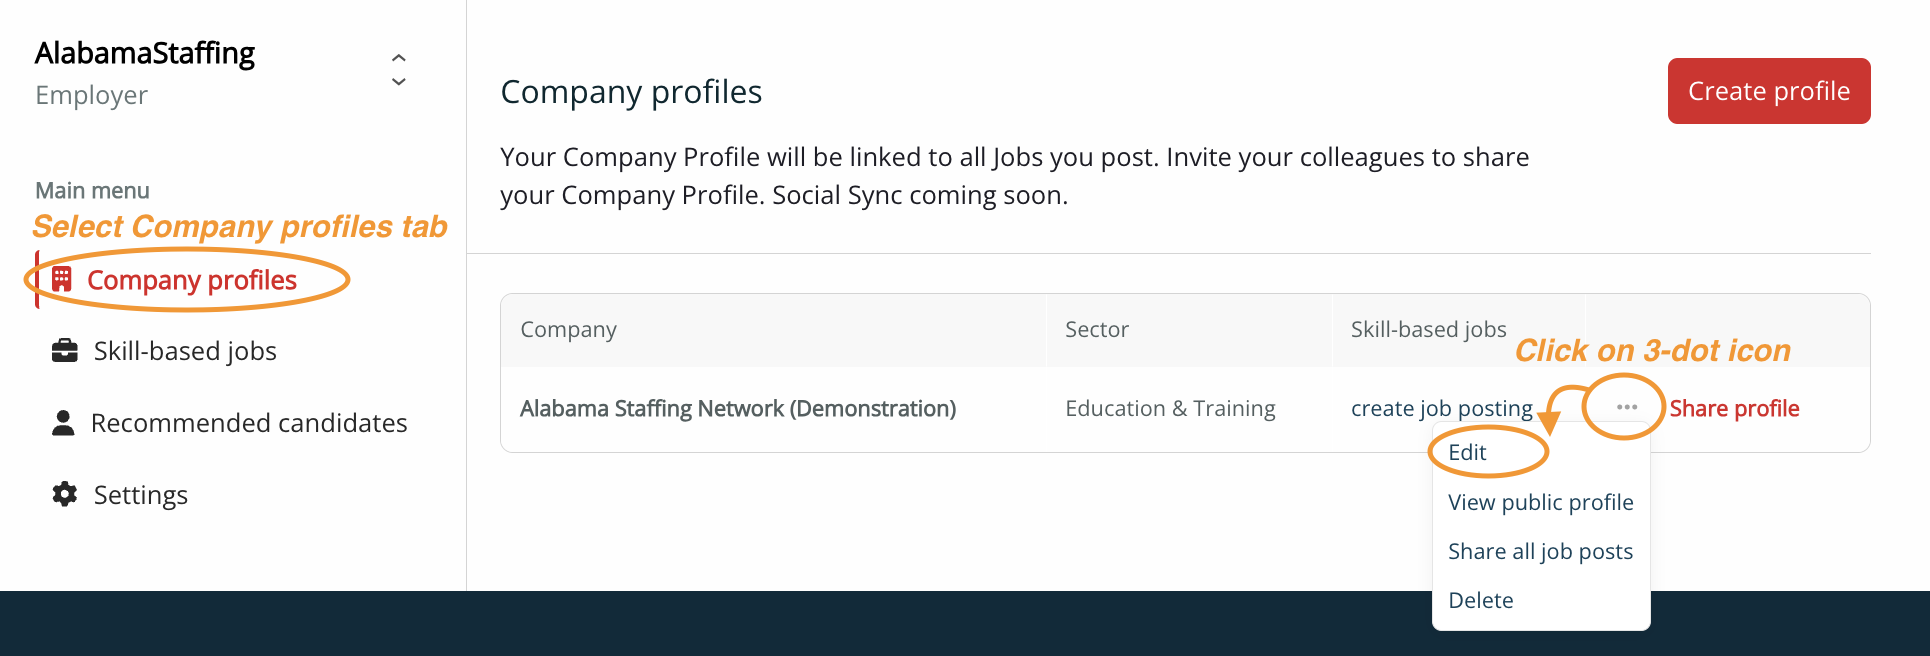Click the Share profile link

point(1734,408)
